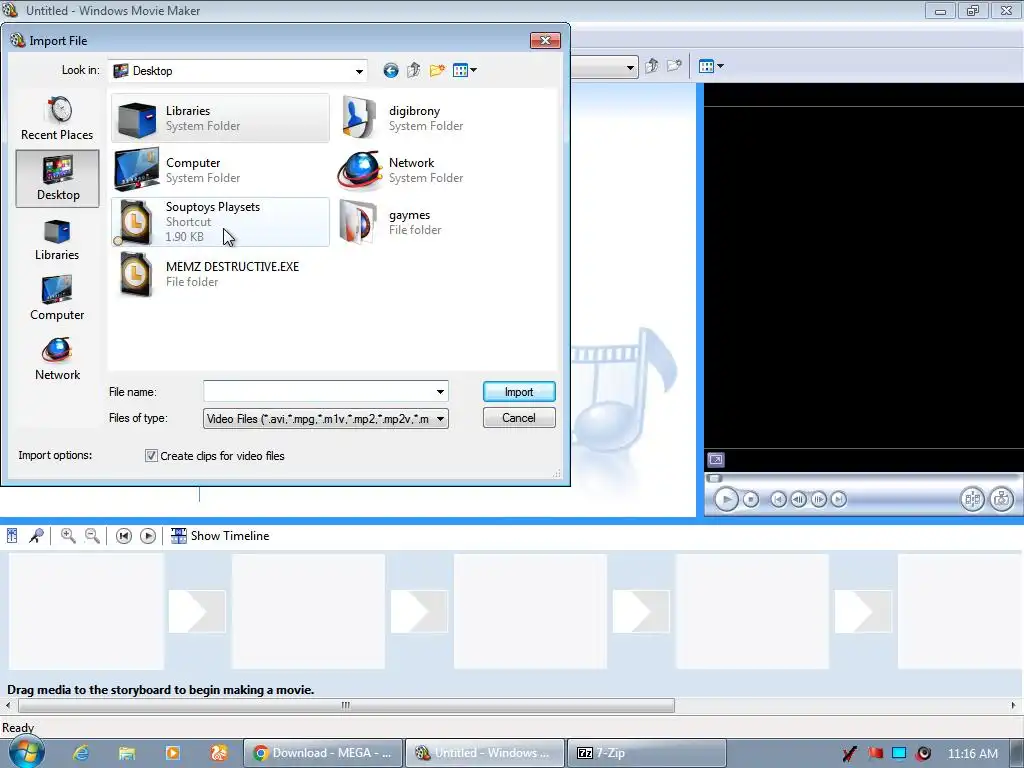Click the first storyboard transition box

tap(197, 611)
